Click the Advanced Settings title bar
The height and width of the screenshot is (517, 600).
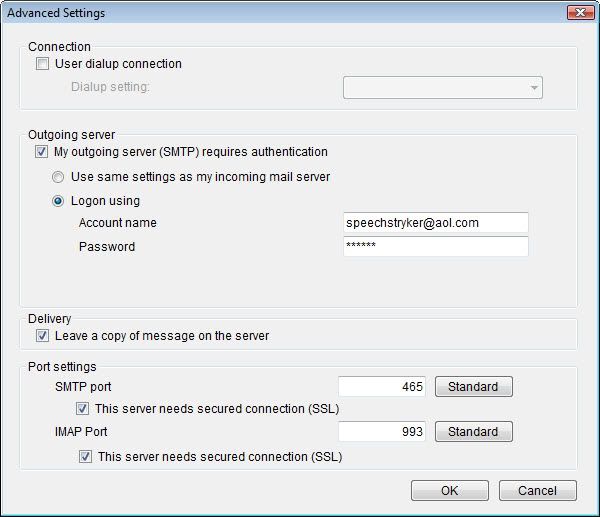click(x=283, y=13)
